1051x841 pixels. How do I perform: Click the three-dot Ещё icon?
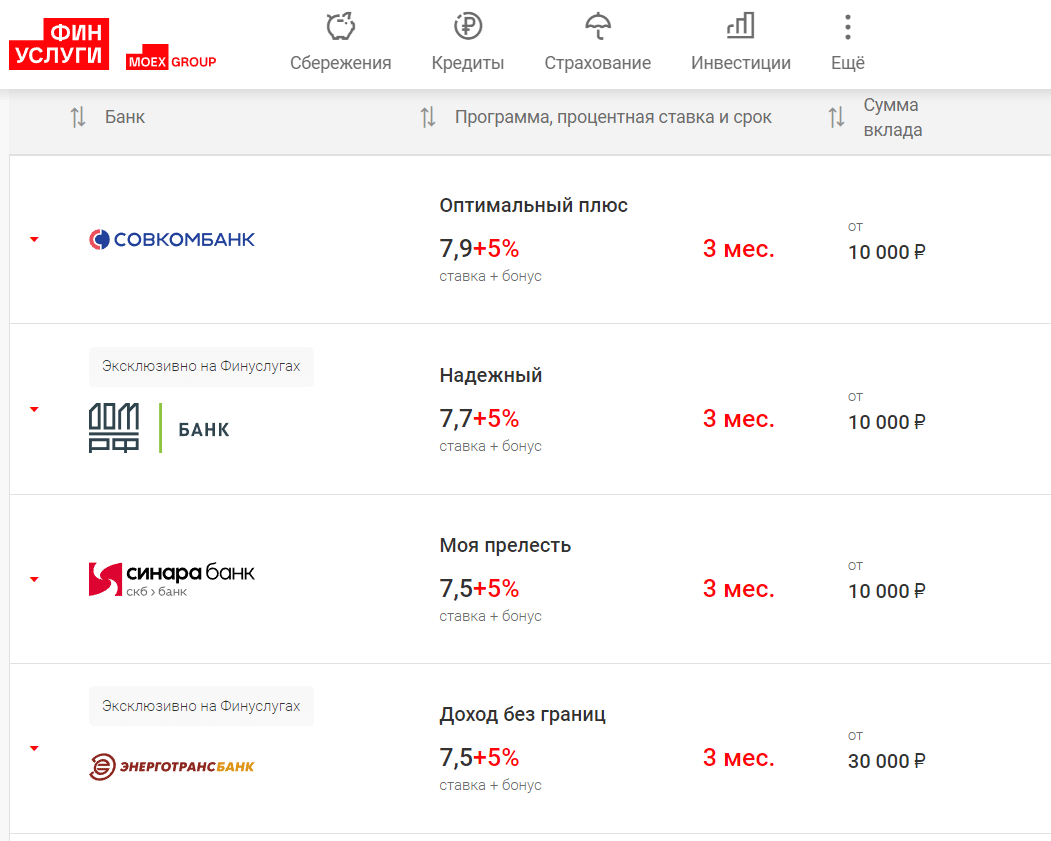[848, 27]
